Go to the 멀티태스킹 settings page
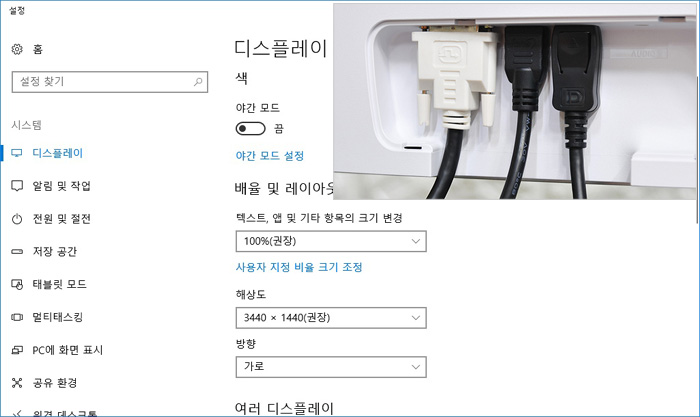The image size is (700, 417). click(58, 317)
